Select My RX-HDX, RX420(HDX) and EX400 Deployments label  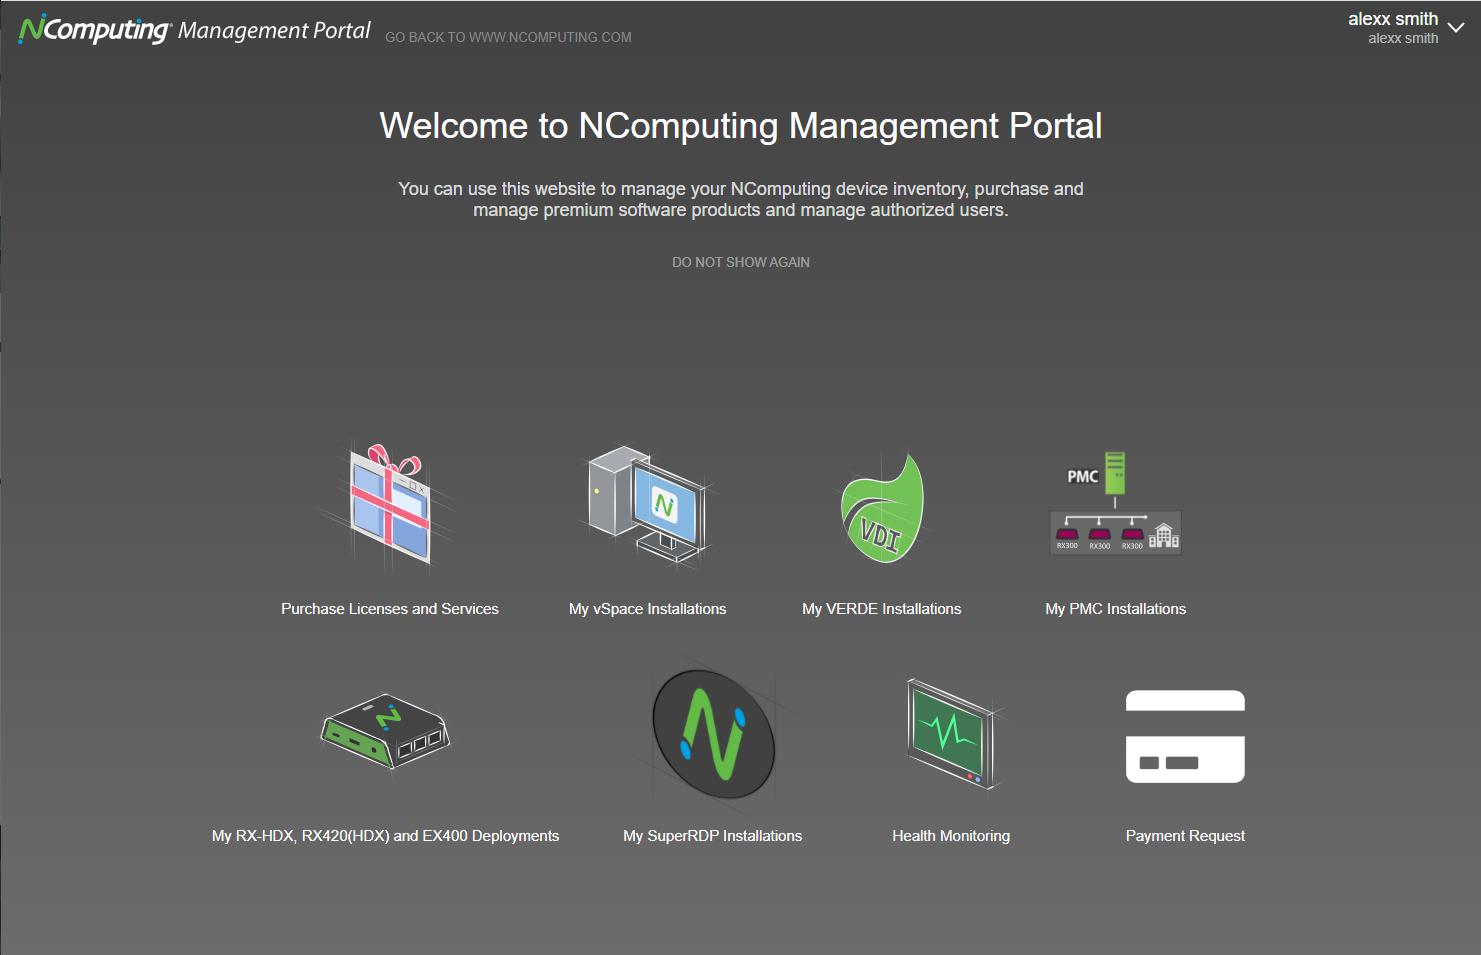tap(385, 836)
